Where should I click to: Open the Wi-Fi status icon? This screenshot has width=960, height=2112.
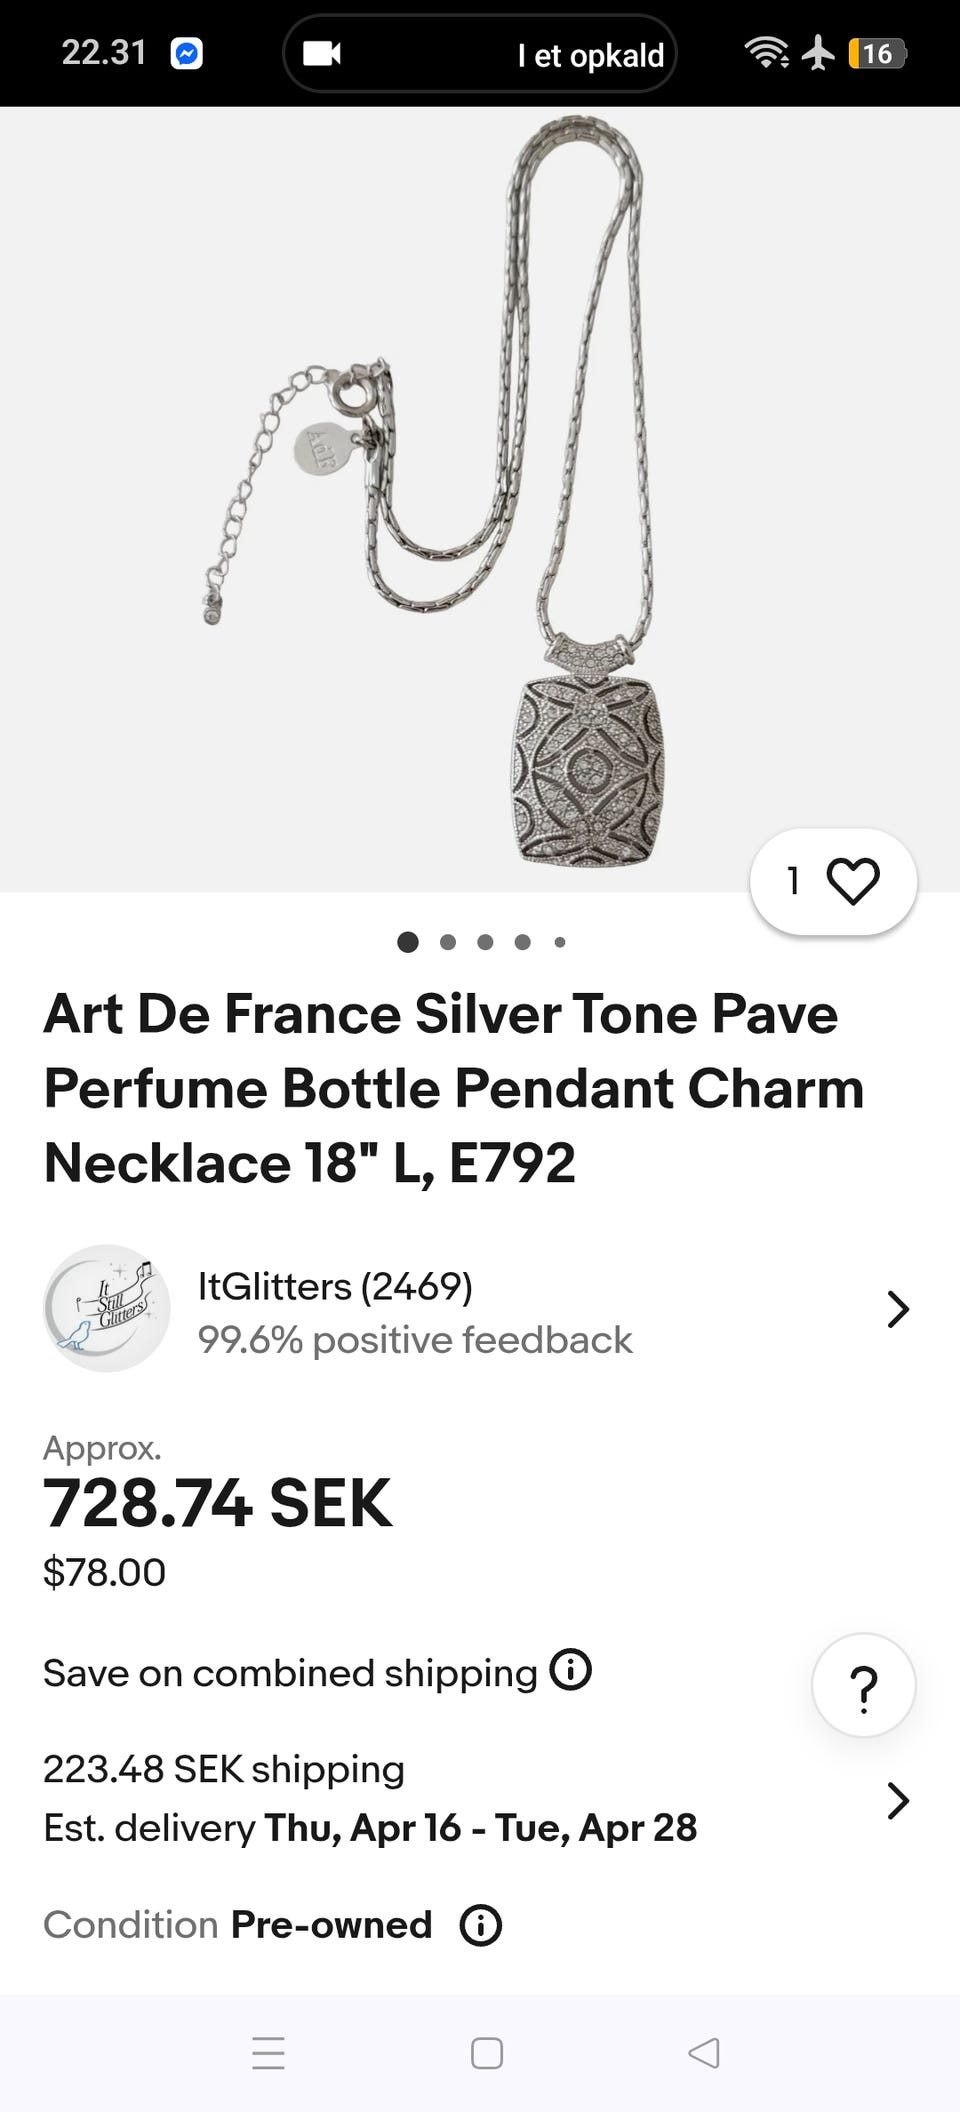[x=766, y=52]
